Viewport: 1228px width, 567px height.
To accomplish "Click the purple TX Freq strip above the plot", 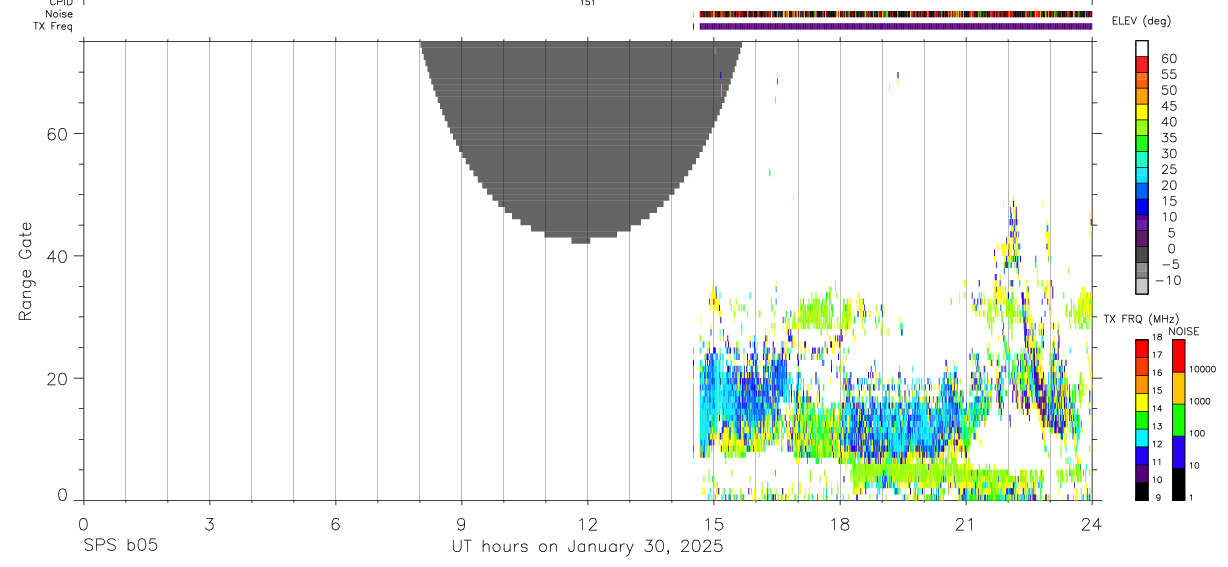I will [895, 26].
